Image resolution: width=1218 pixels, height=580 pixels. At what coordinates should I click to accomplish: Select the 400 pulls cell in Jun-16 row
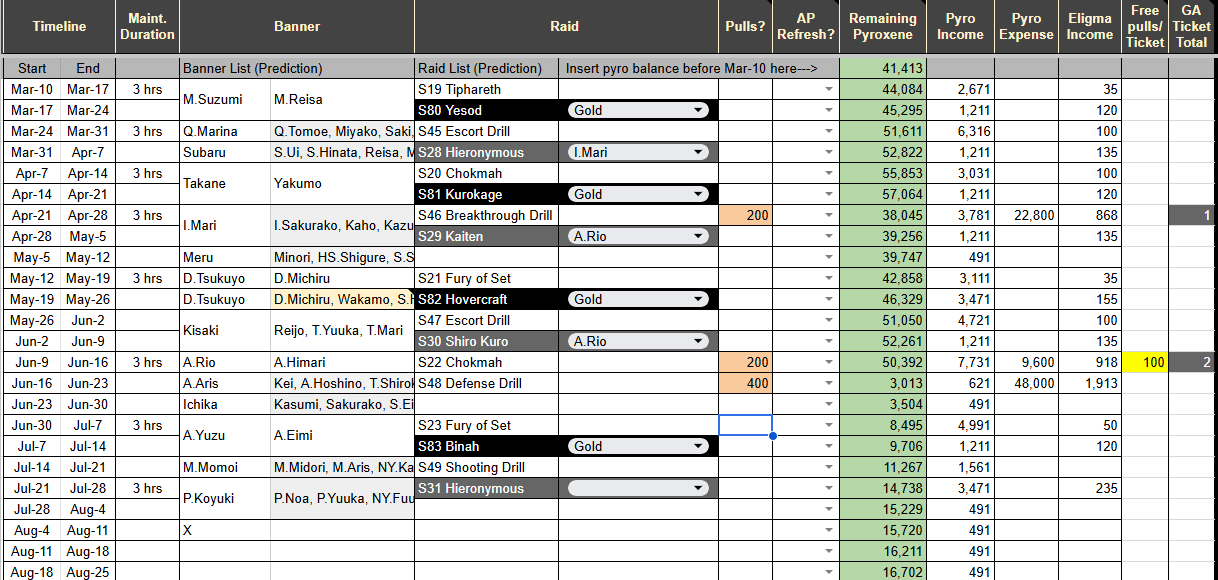[x=745, y=383]
